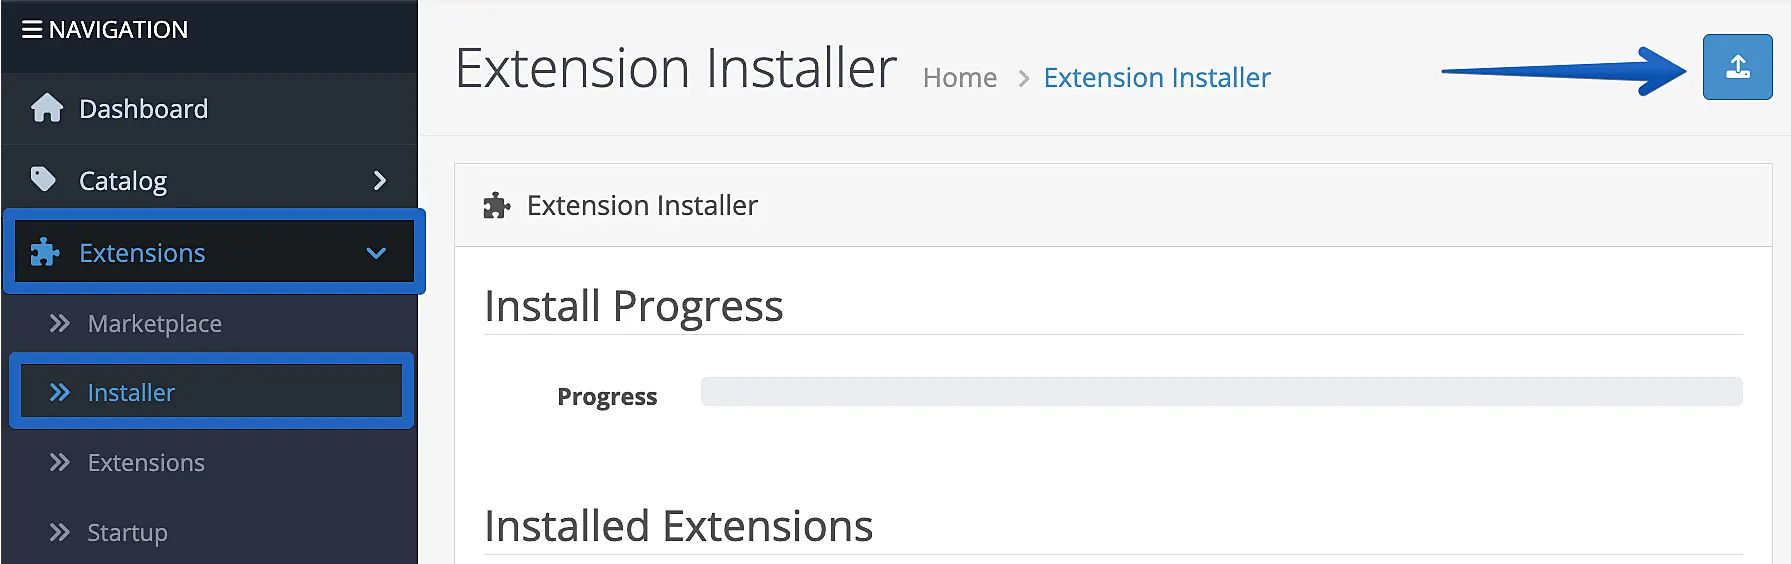Click the NAVIGATION header text
The width and height of the screenshot is (1791, 564).
(118, 30)
